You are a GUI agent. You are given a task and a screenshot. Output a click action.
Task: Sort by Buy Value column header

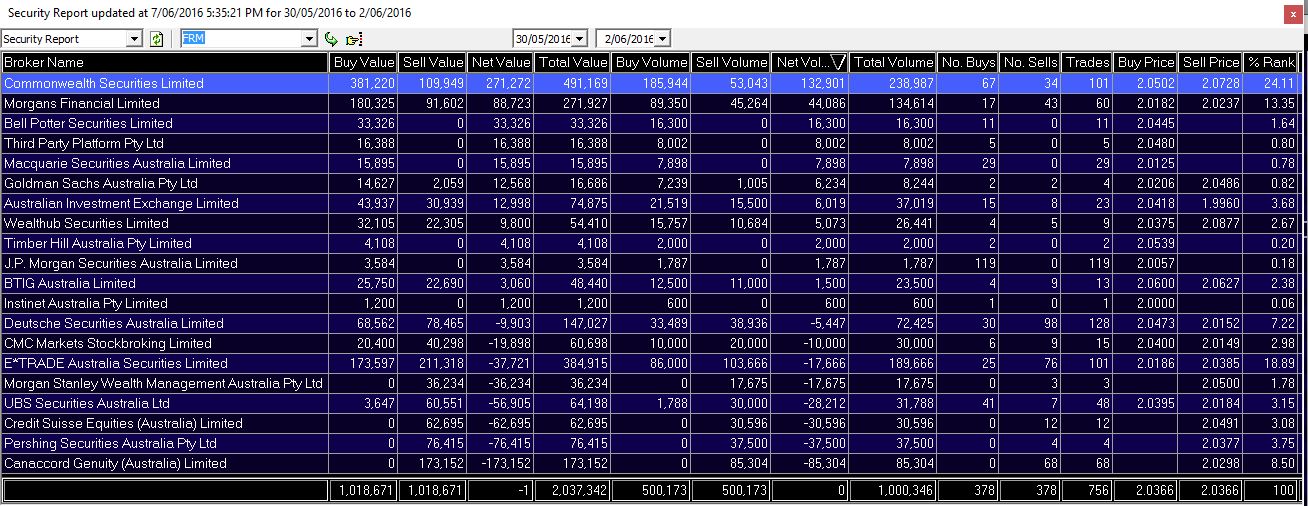point(364,62)
